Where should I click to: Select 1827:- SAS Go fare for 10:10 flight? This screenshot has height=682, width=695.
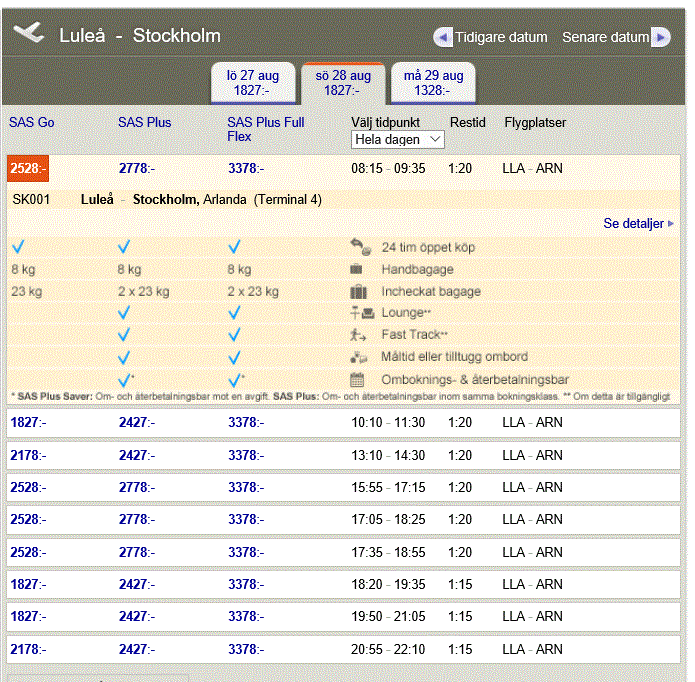click(x=28, y=422)
